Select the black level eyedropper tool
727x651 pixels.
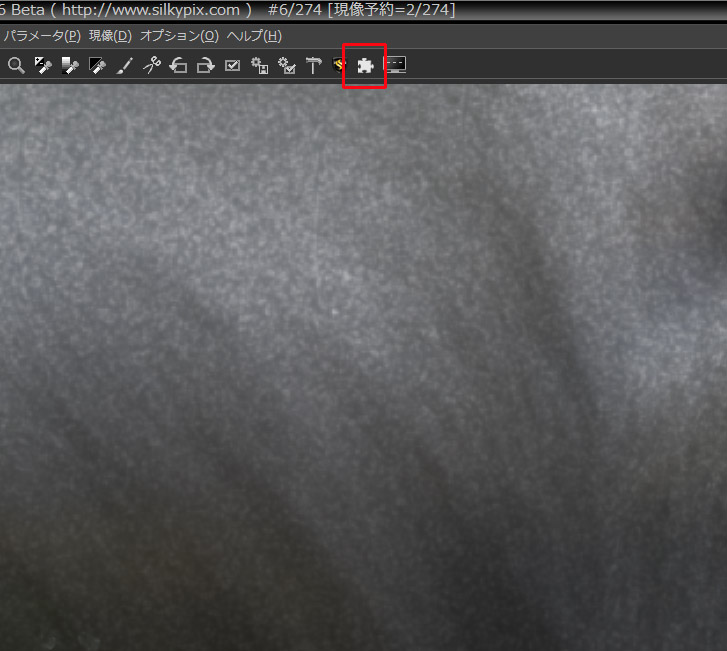pyautogui.click(x=97, y=65)
